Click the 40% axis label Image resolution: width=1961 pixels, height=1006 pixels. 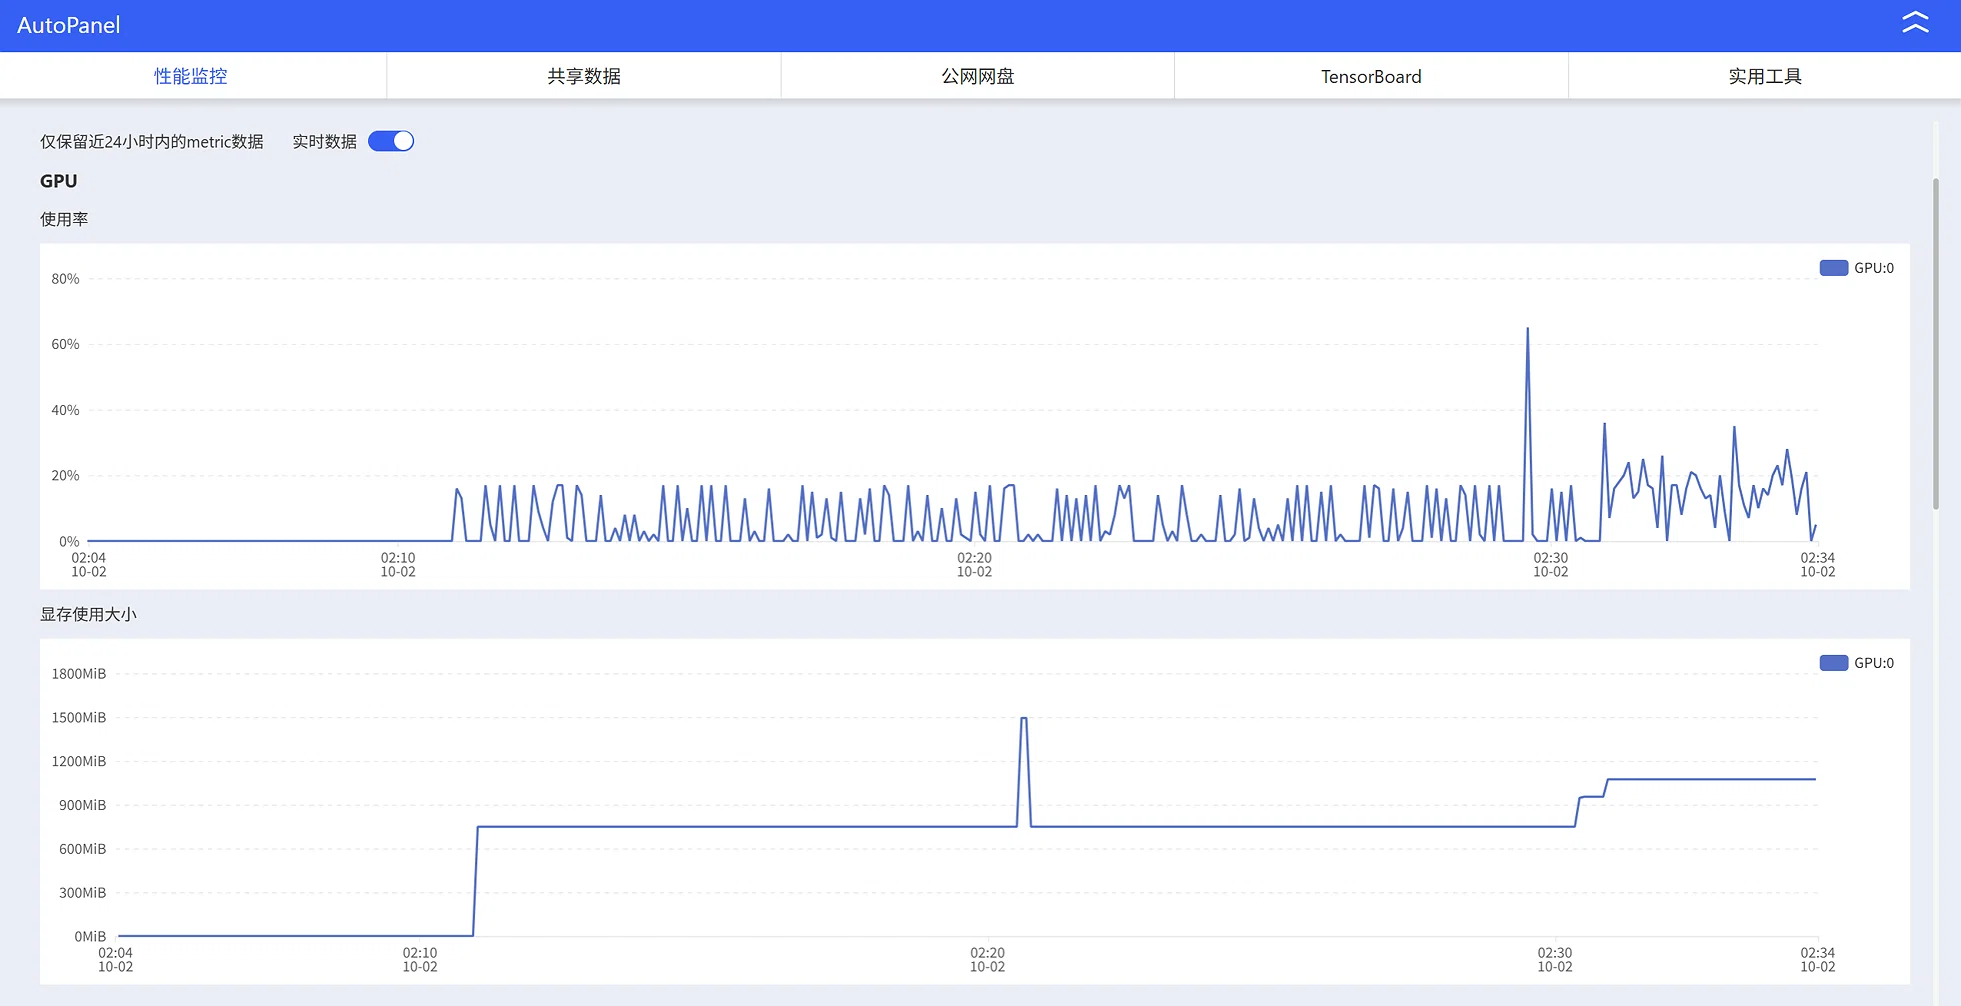[x=65, y=410]
